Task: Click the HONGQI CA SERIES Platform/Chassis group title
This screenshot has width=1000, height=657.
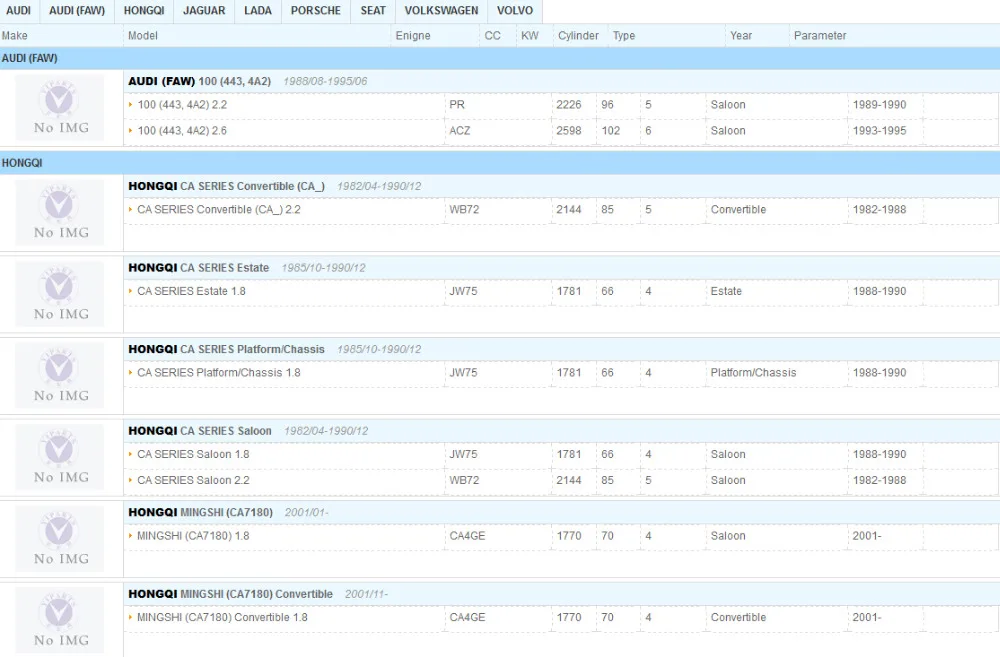Action: click(x=226, y=350)
